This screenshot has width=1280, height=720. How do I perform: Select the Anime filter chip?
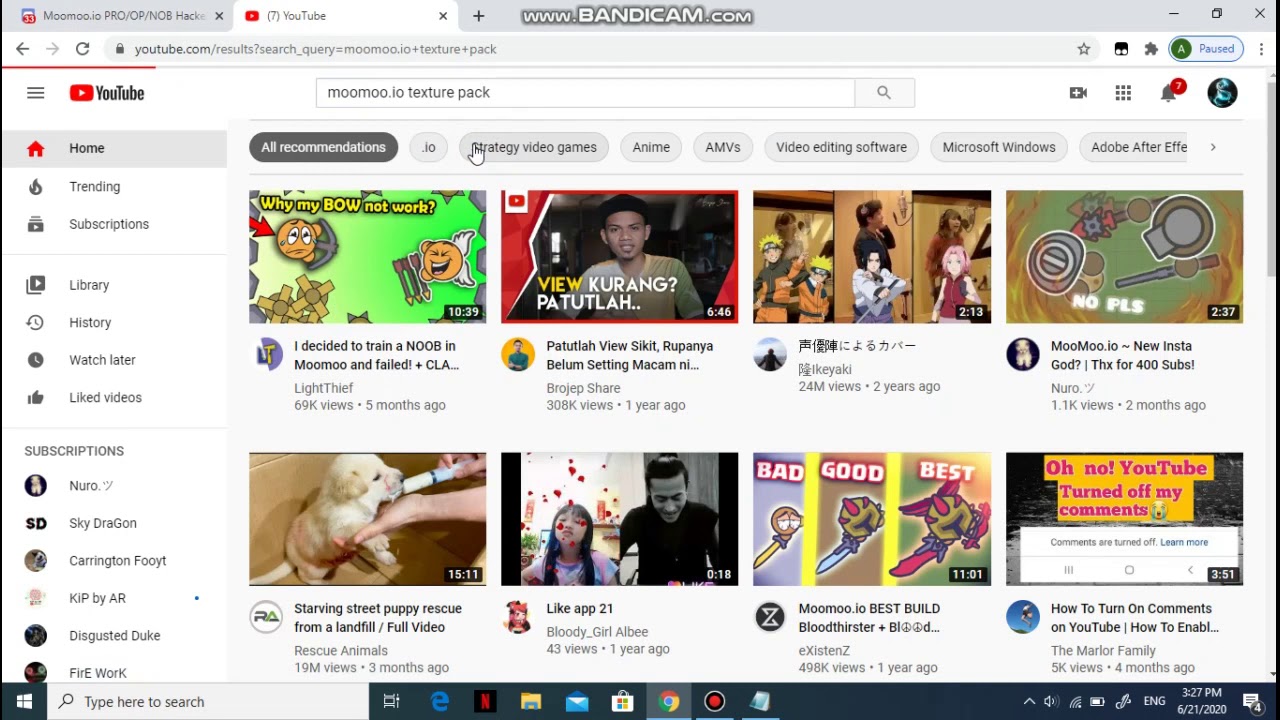click(x=651, y=147)
